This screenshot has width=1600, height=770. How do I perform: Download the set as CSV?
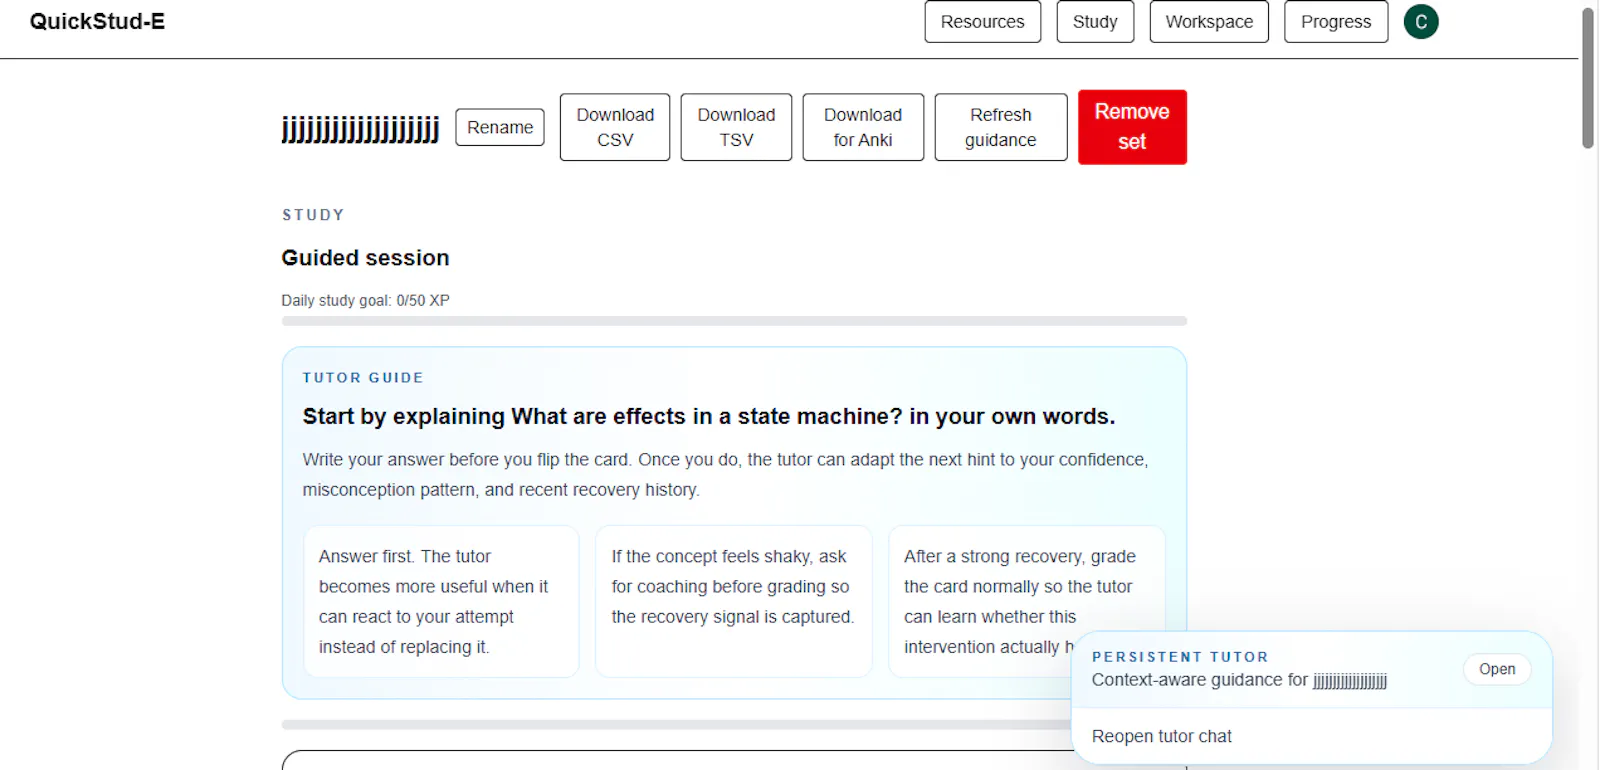pyautogui.click(x=615, y=127)
